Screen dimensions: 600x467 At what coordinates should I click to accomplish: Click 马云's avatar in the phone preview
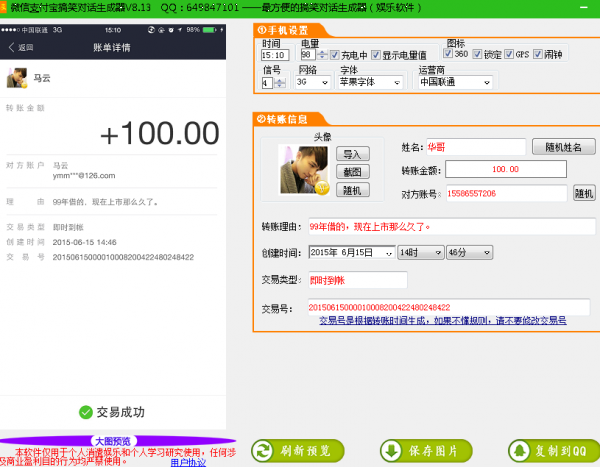coord(17,78)
